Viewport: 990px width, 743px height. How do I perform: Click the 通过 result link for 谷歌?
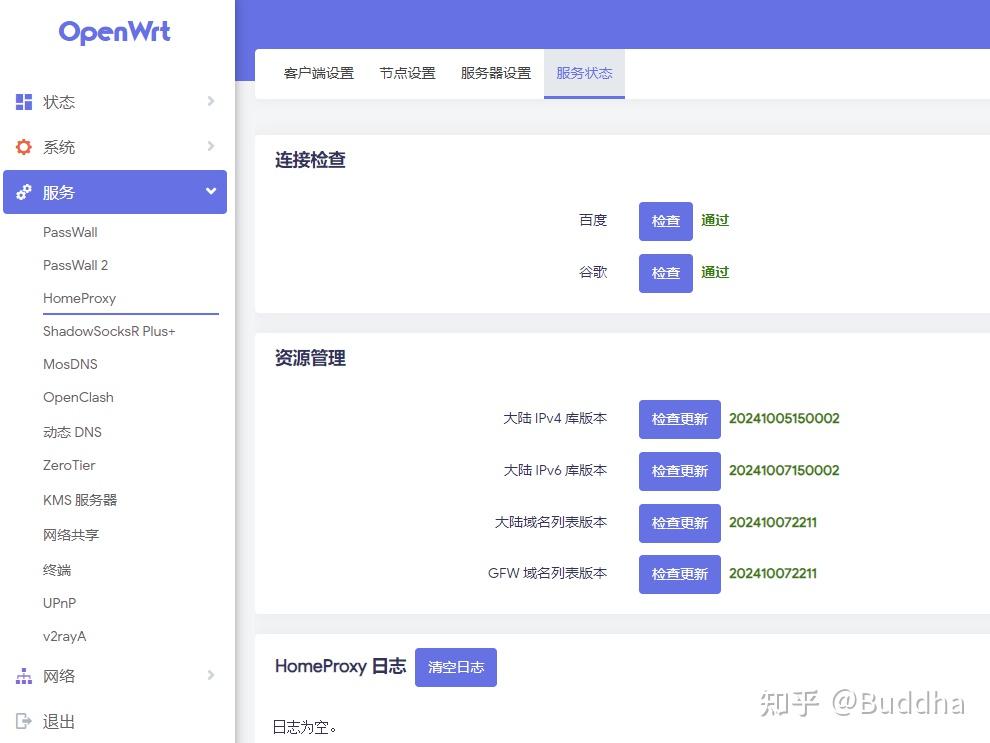point(715,272)
